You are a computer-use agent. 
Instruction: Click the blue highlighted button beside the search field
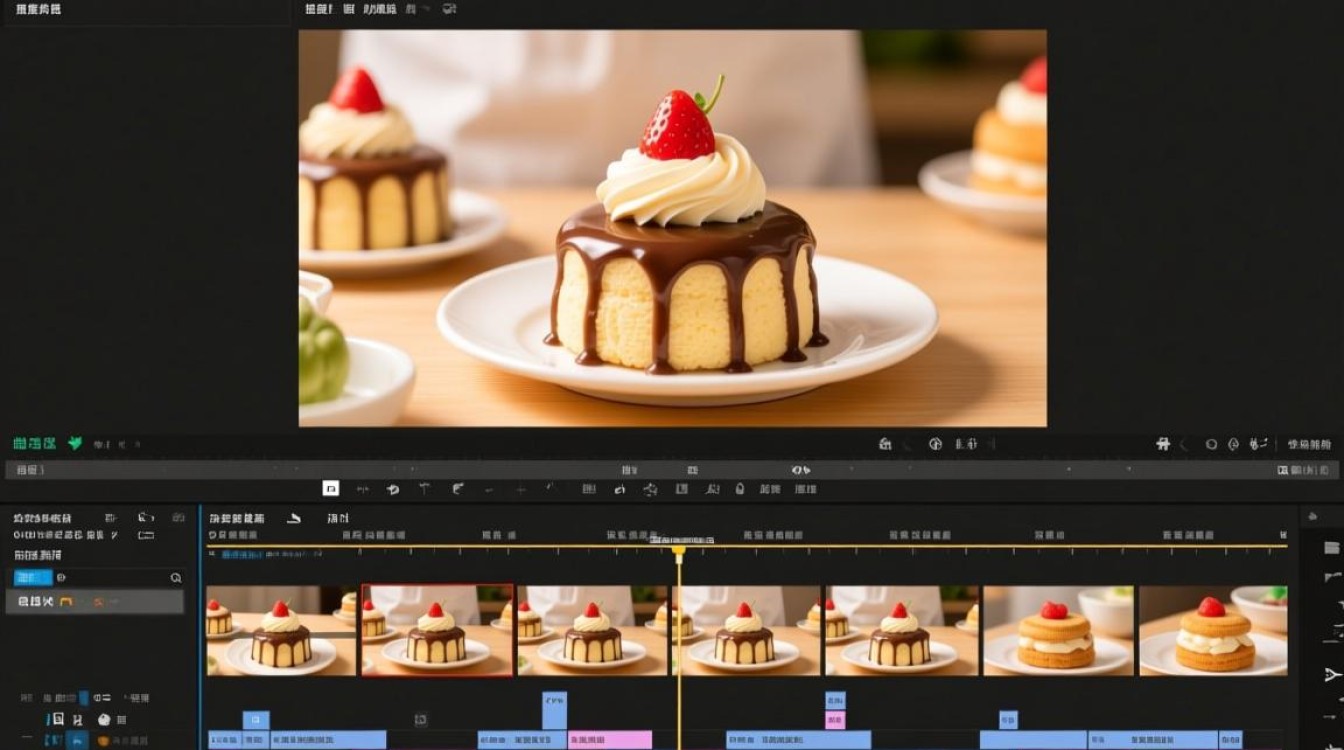click(32, 578)
